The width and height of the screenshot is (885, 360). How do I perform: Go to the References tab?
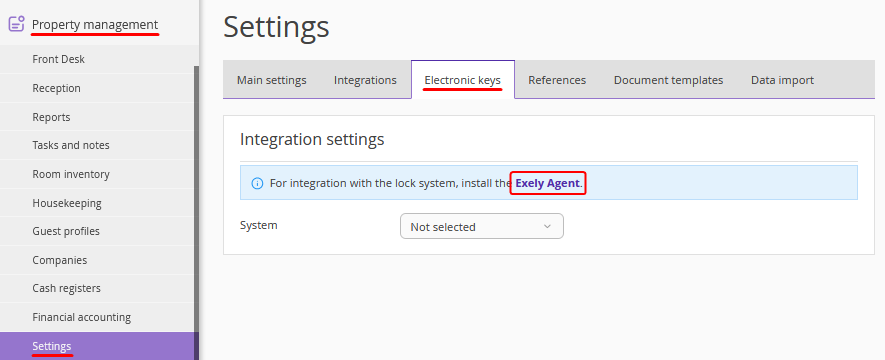click(x=557, y=80)
